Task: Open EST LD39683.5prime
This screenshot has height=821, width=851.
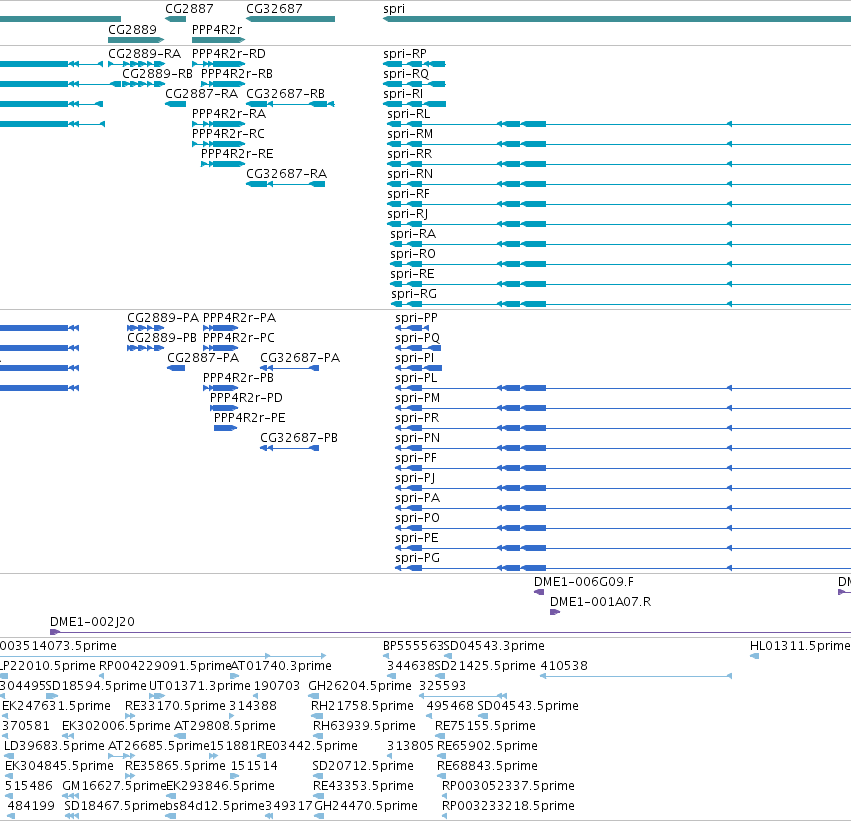Action: (x=54, y=747)
